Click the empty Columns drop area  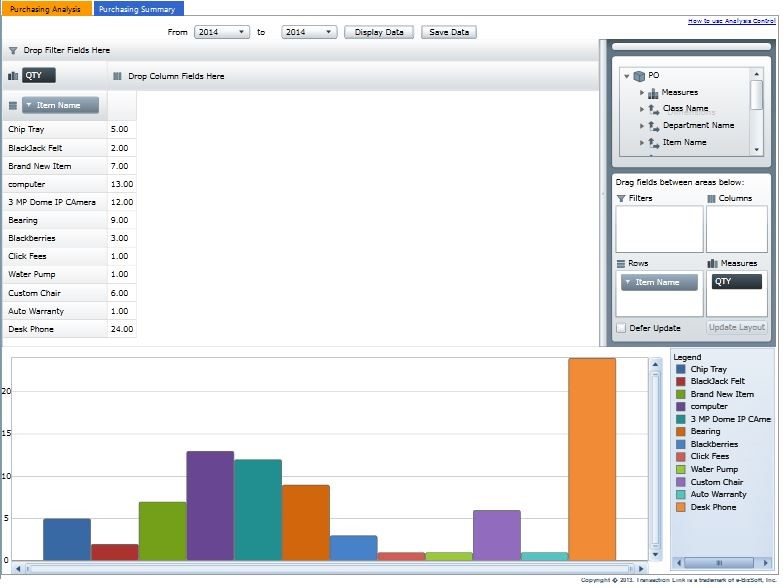tap(737, 229)
